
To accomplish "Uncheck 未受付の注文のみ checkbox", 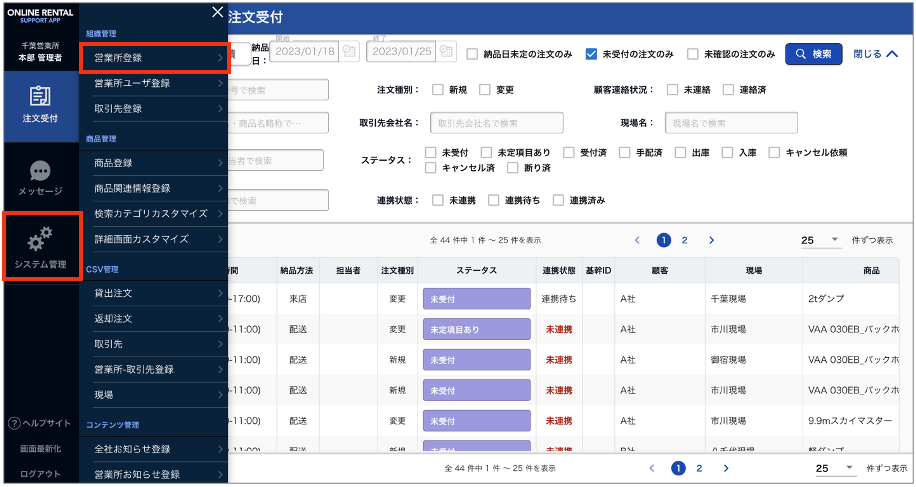I will pyautogui.click(x=592, y=54).
